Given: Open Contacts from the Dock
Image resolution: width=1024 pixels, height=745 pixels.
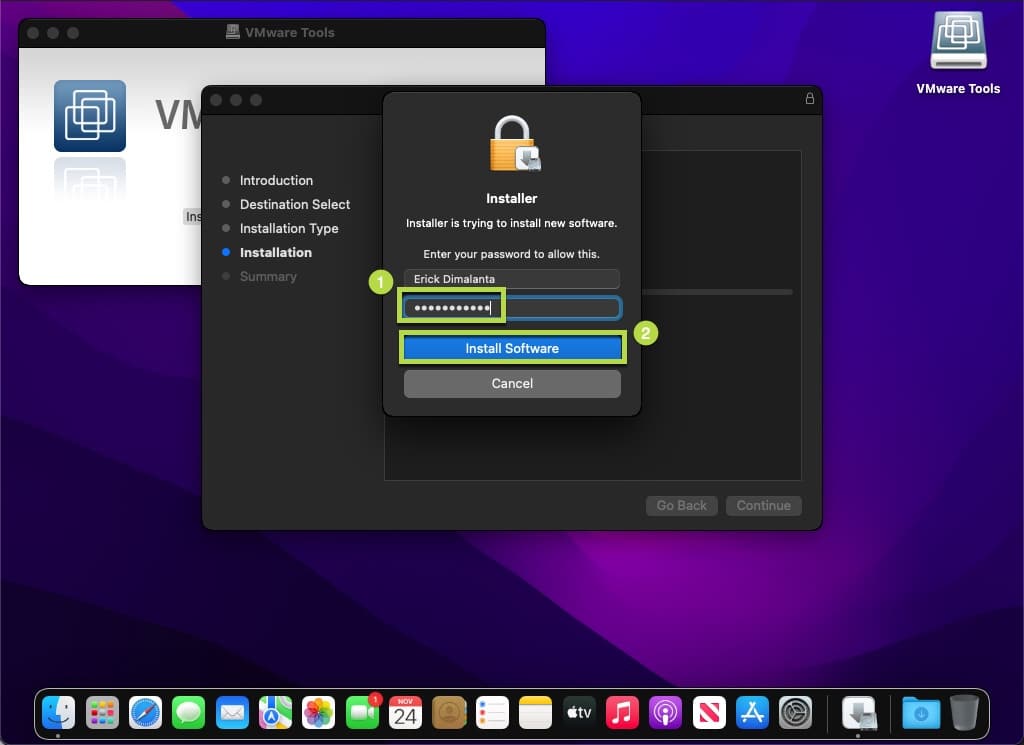Looking at the screenshot, I should (449, 712).
